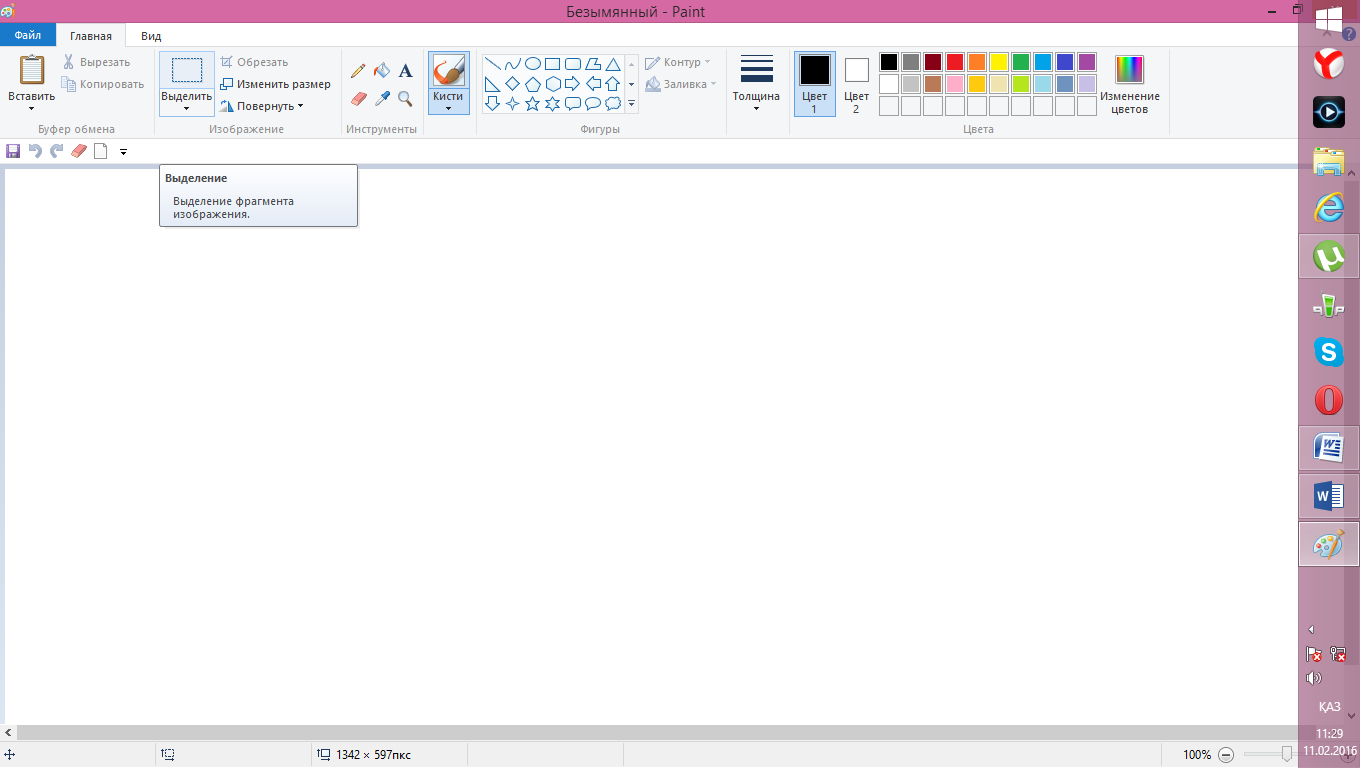Choose the Right arrow shape

pos(573,84)
